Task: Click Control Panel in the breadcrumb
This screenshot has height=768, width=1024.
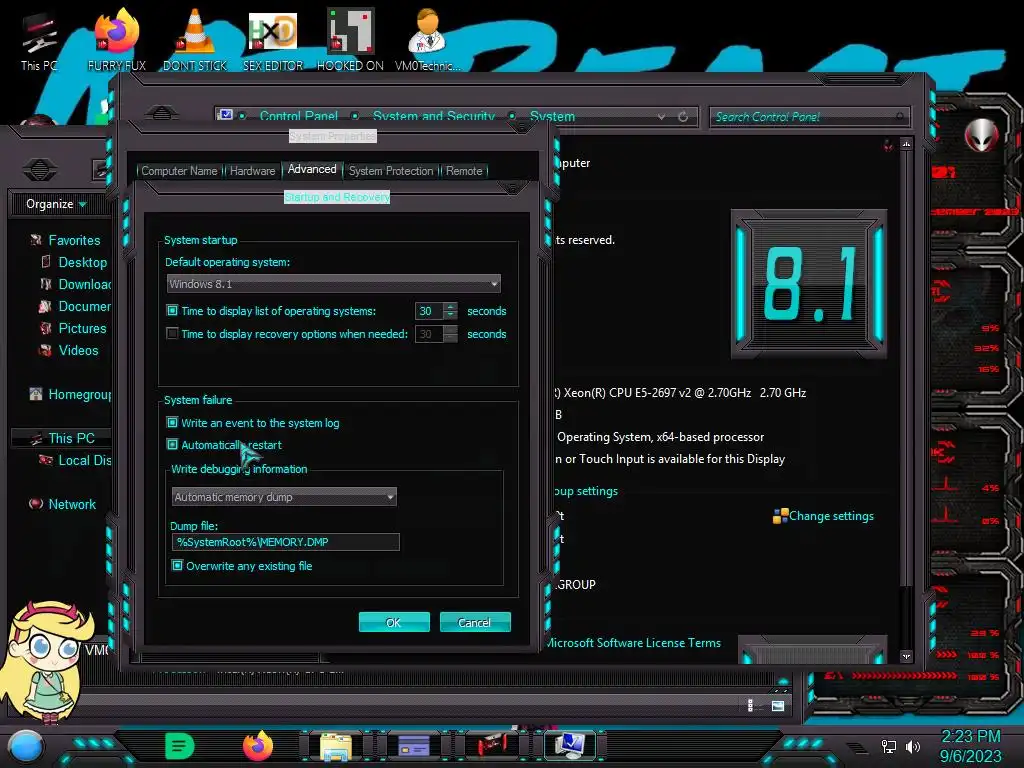Action: tap(298, 116)
